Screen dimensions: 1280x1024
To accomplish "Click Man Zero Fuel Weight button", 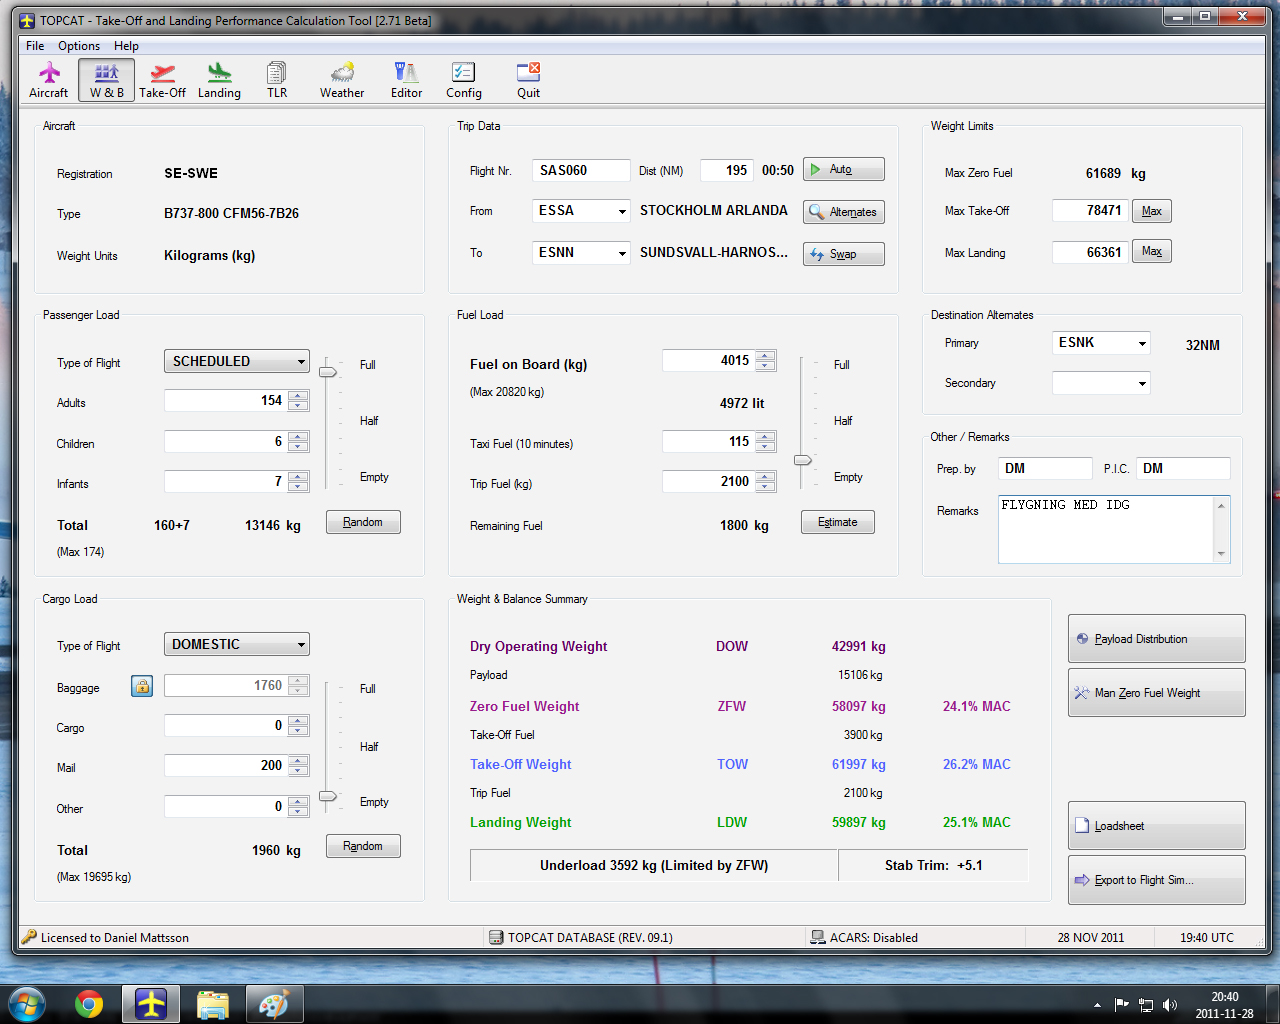I will tap(1156, 692).
